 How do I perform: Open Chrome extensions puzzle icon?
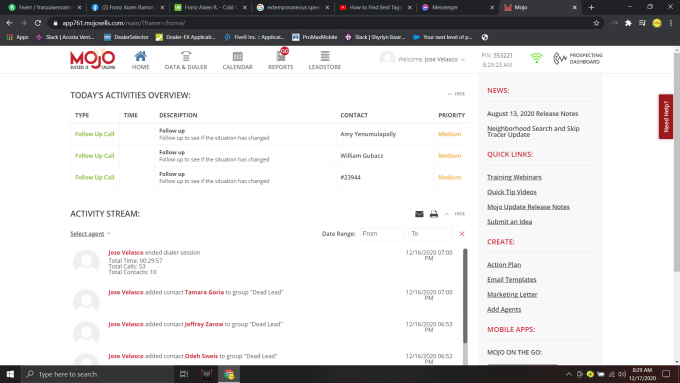pyautogui.click(x=628, y=23)
